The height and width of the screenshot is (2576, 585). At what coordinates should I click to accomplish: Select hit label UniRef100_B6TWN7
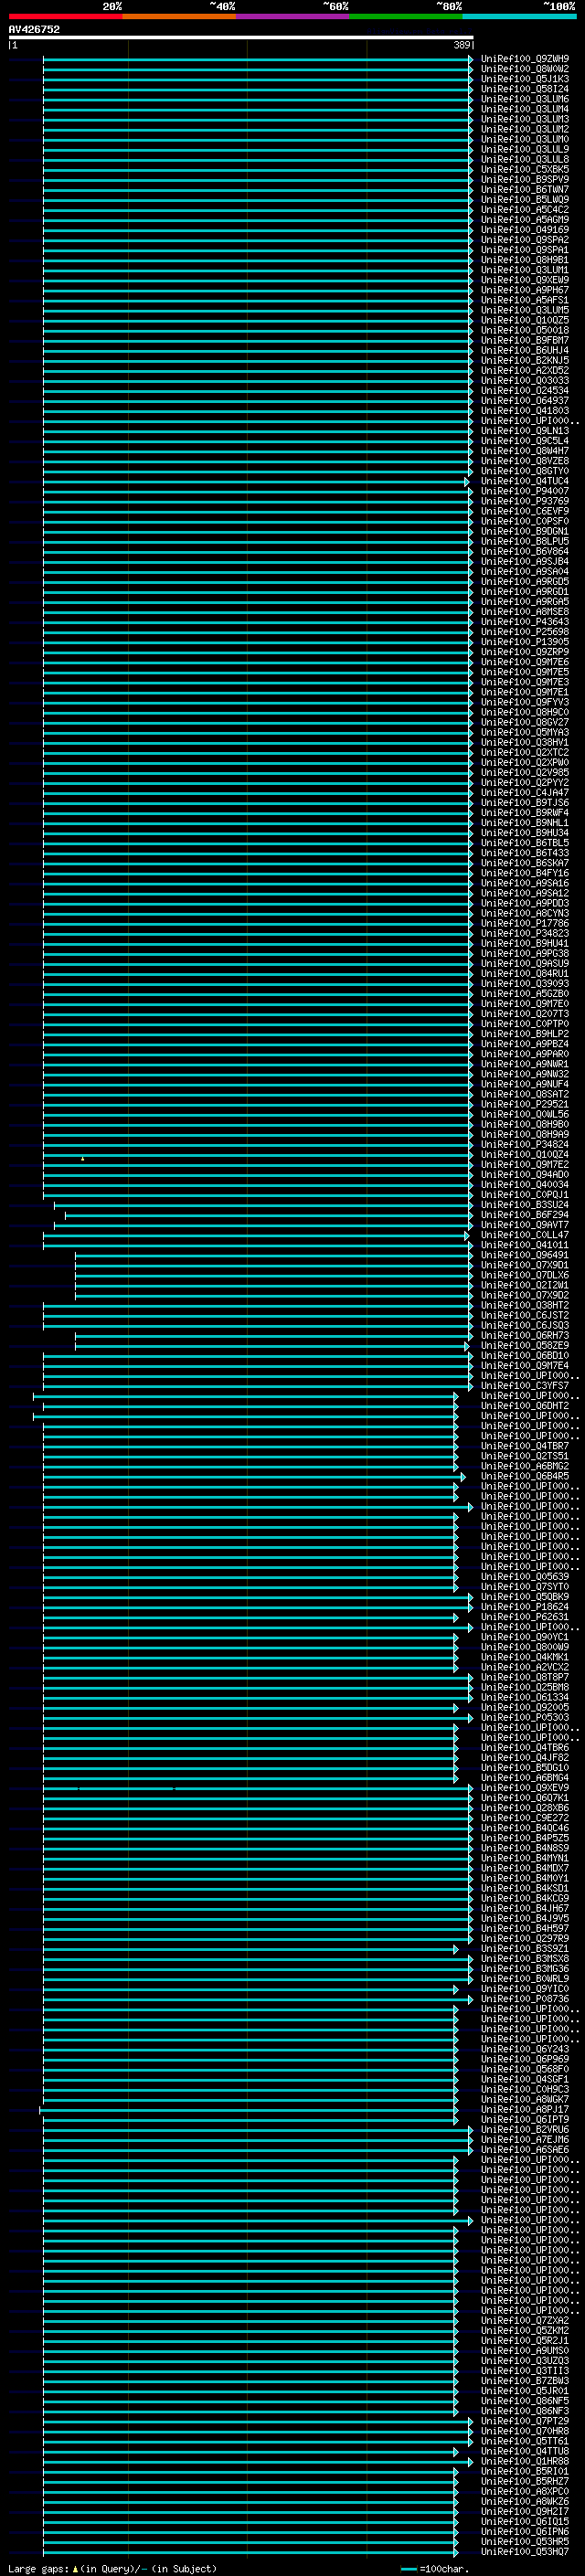525,190
